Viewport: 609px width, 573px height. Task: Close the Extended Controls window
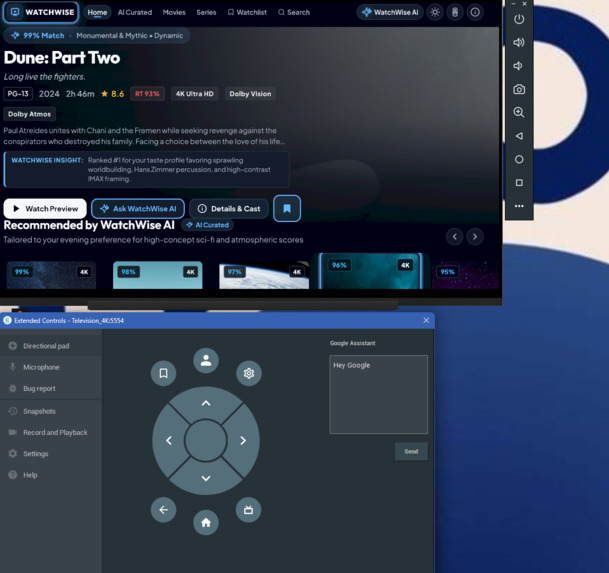pos(426,320)
